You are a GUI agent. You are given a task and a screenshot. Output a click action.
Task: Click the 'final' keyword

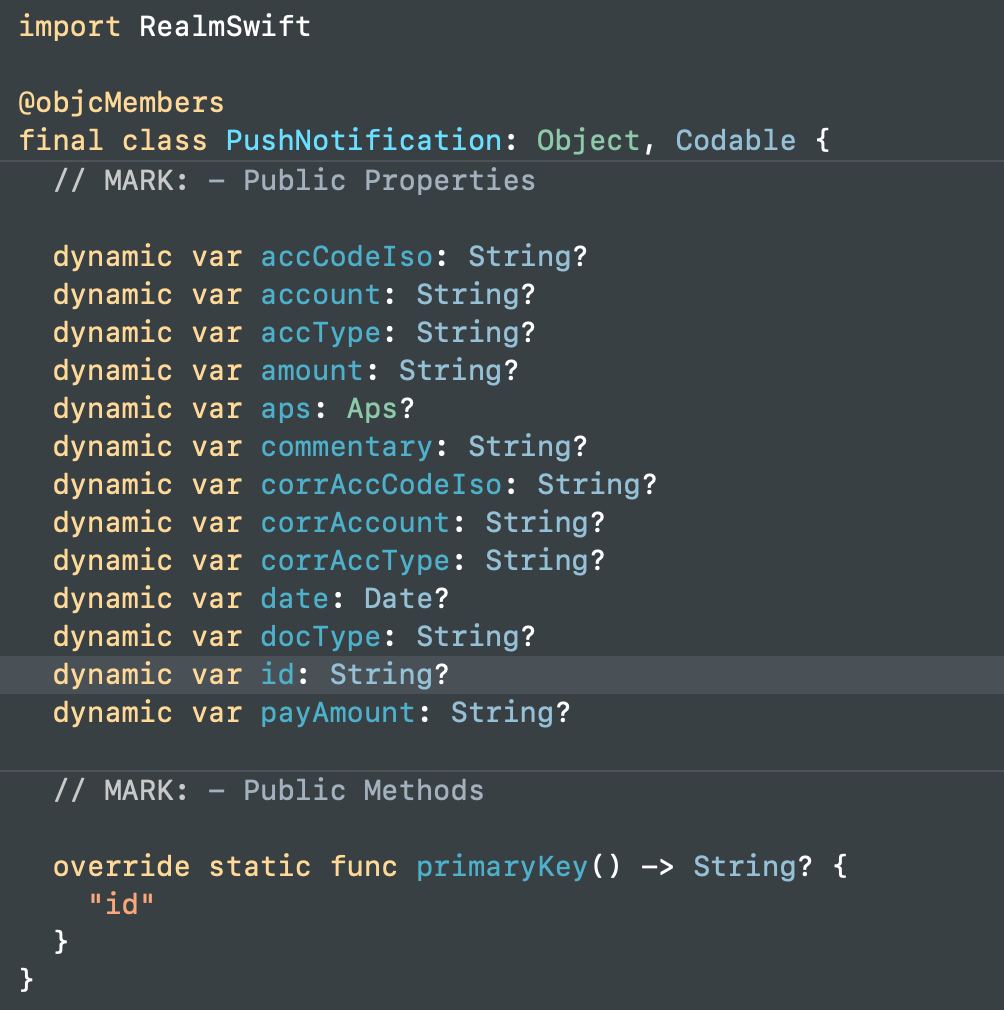[61, 140]
